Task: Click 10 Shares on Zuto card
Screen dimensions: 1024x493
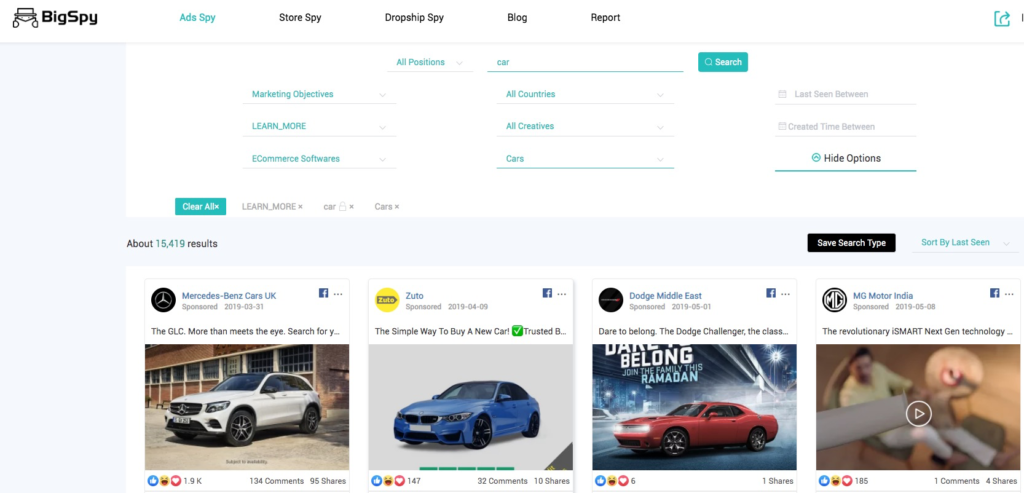Action: point(552,481)
